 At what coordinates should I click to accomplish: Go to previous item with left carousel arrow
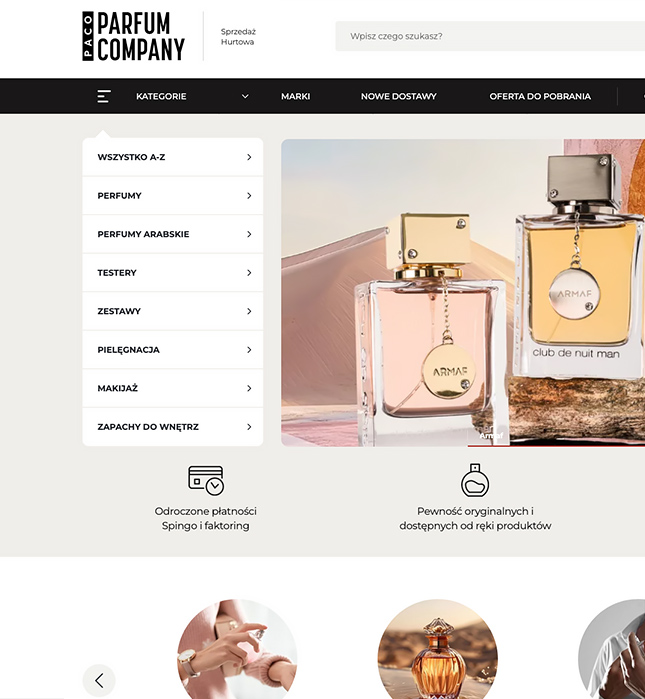pyautogui.click(x=99, y=681)
